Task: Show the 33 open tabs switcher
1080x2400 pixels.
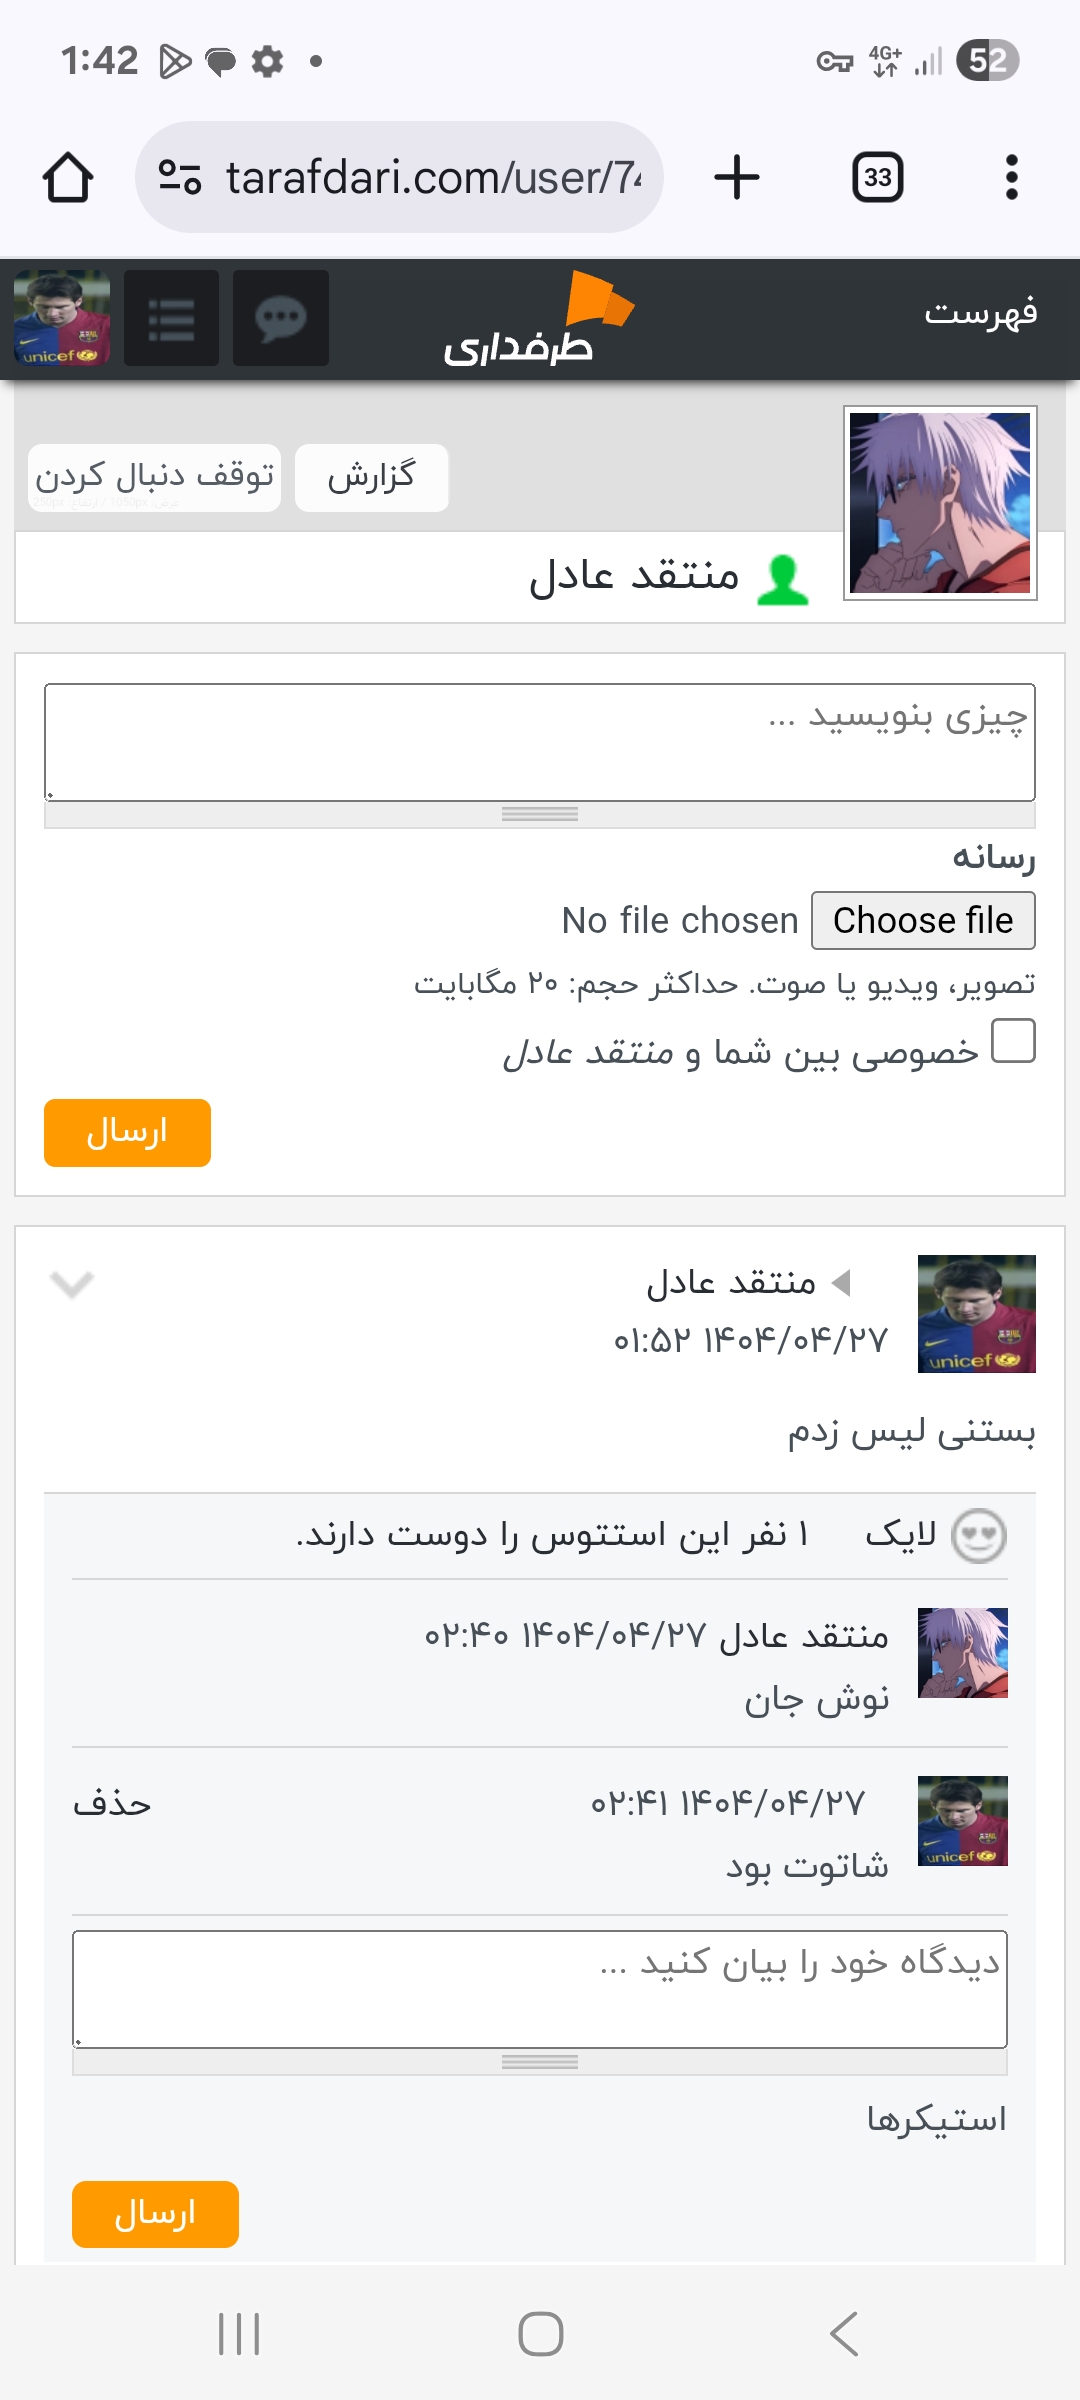Action: [x=878, y=178]
